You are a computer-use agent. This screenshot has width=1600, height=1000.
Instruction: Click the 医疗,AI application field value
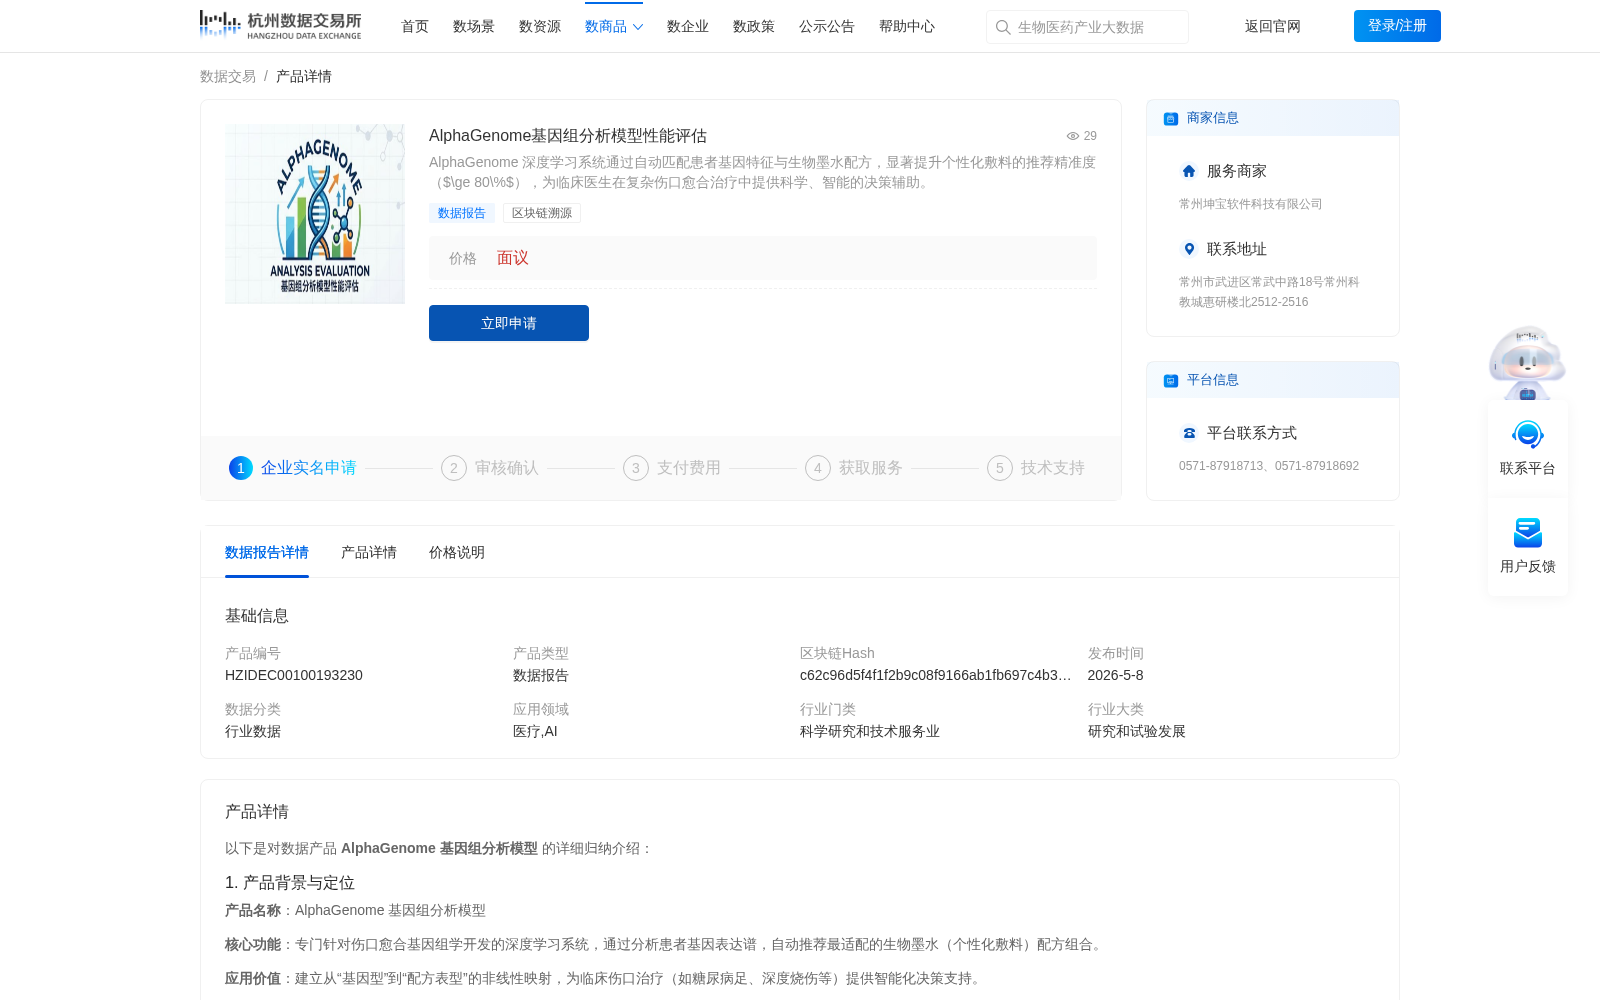pos(535,731)
